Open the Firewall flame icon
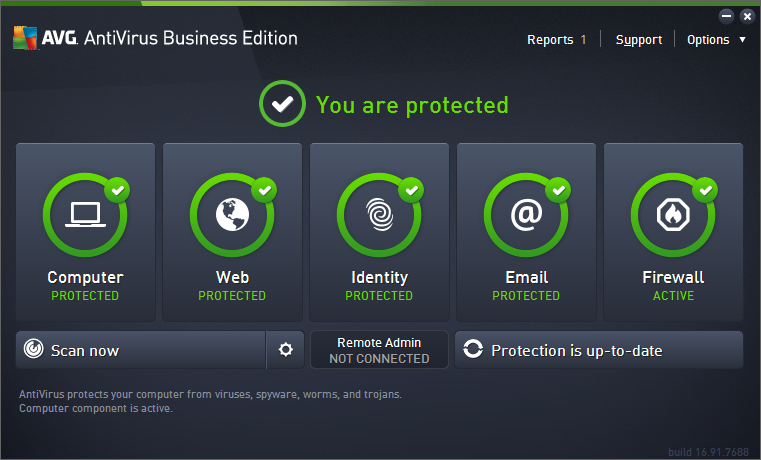The height and width of the screenshot is (460, 761). click(673, 215)
